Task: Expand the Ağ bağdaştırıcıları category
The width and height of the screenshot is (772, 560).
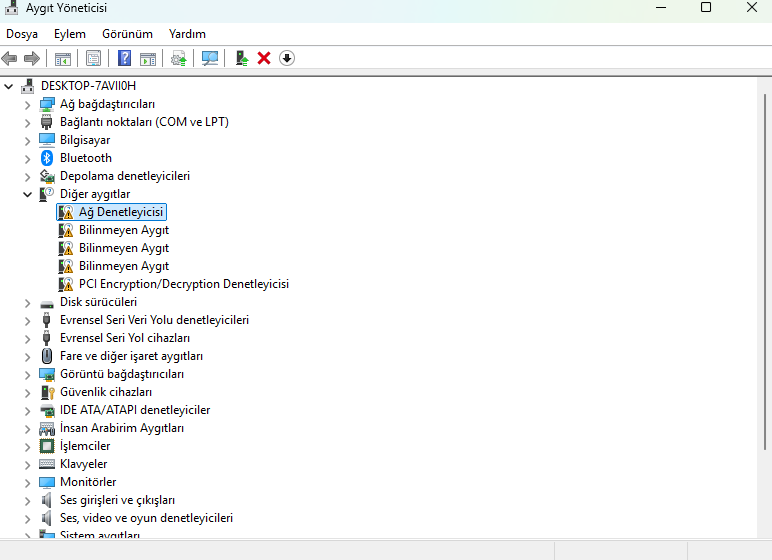Action: [x=28, y=105]
